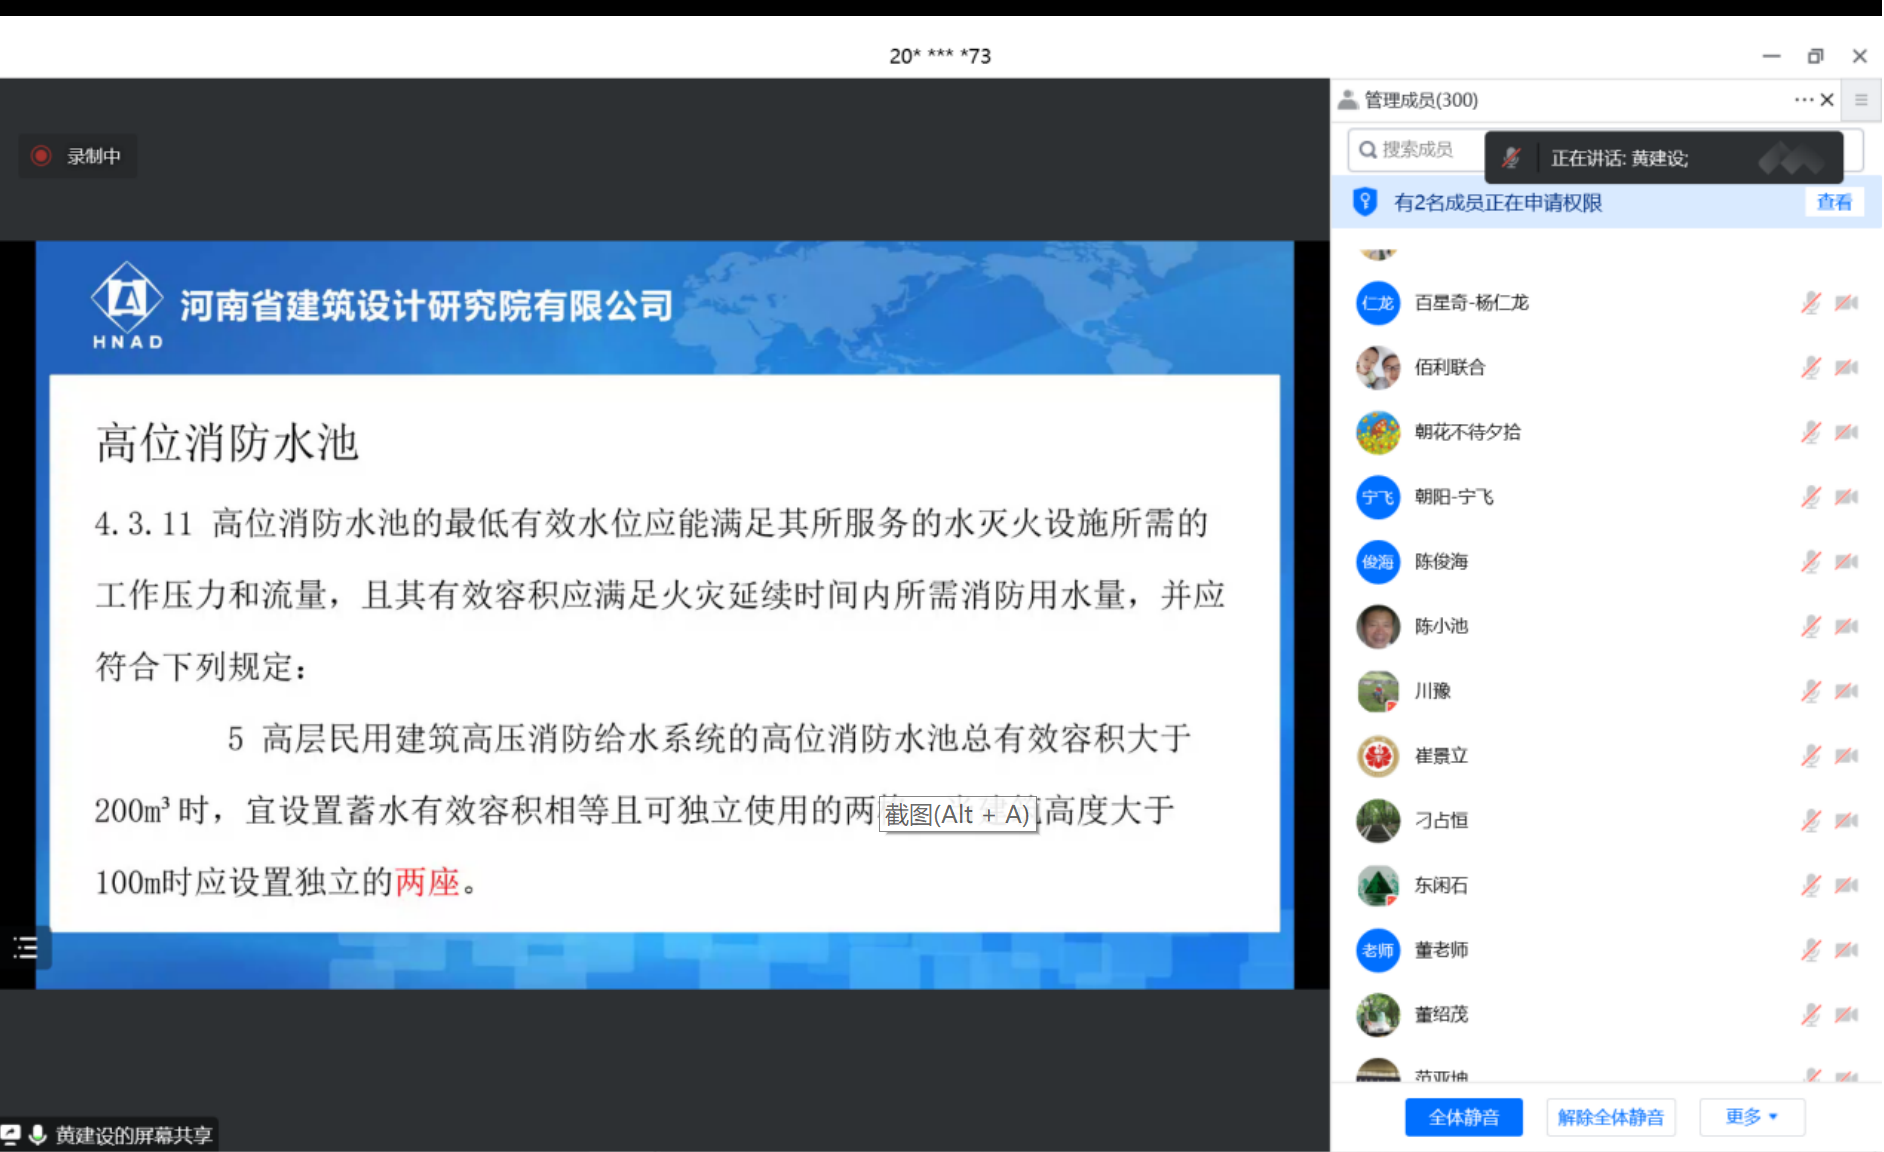
Task: Close the 管理成员 panel
Action: tap(1827, 100)
